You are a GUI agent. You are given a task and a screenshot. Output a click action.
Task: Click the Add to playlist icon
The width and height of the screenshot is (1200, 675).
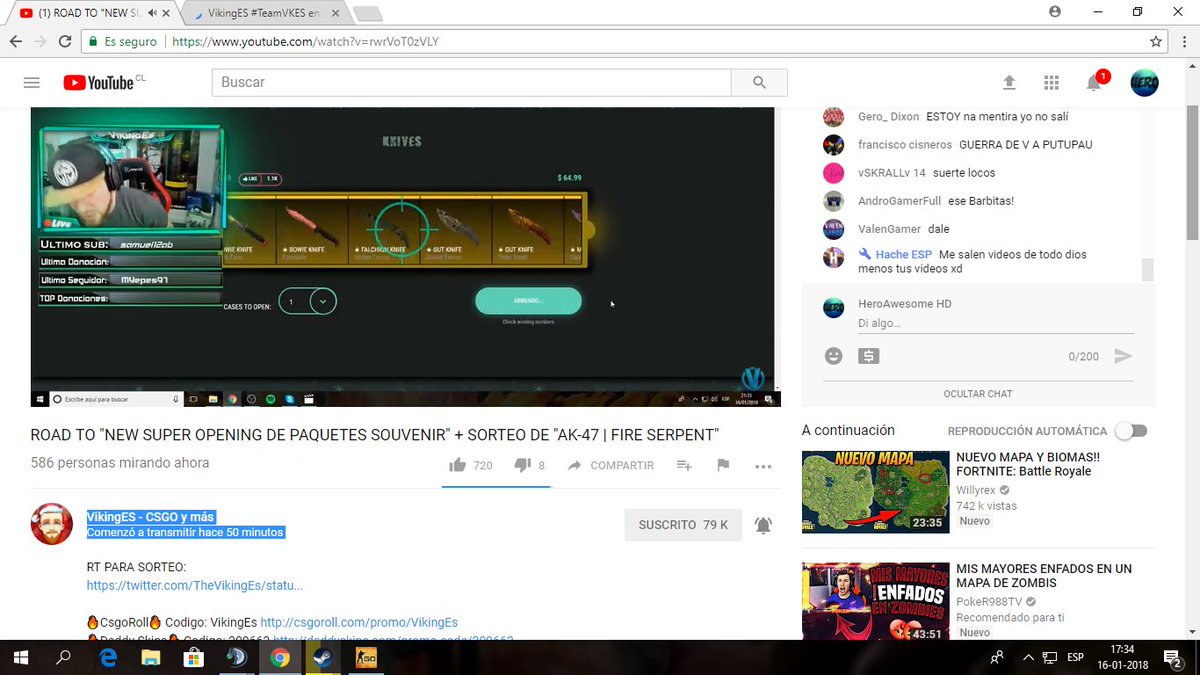tap(684, 465)
